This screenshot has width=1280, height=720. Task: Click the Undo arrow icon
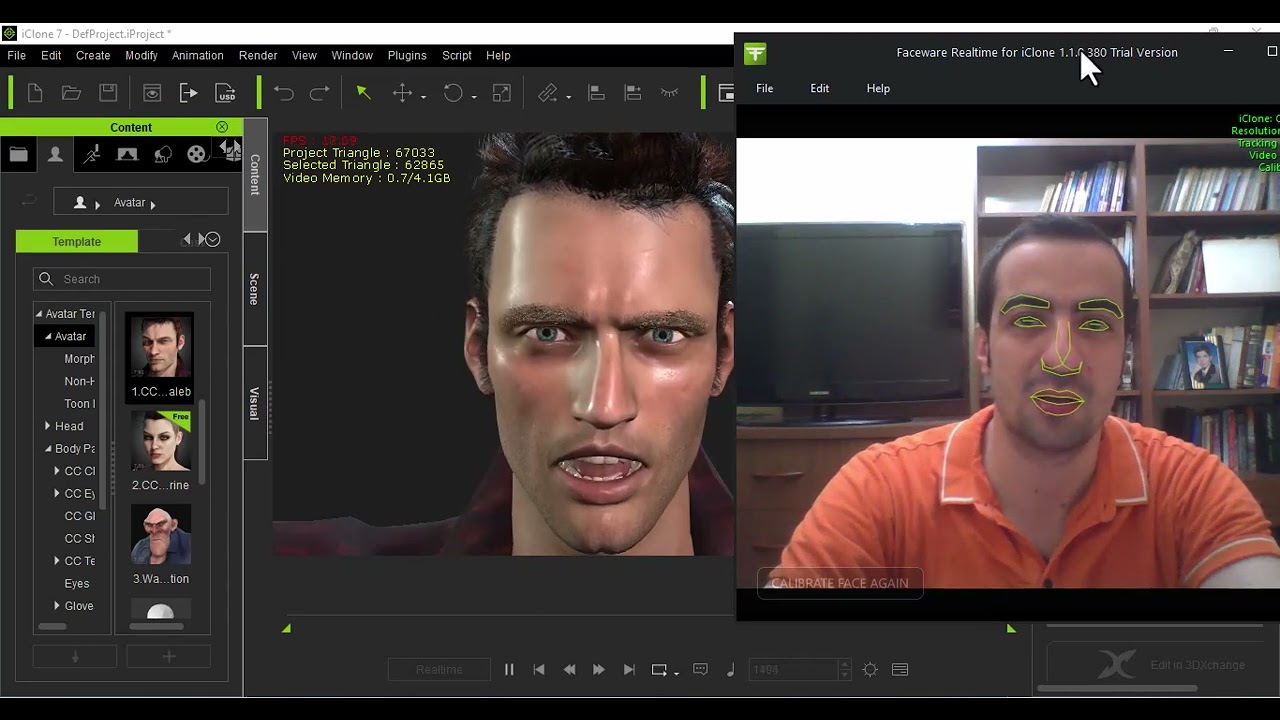(x=284, y=93)
